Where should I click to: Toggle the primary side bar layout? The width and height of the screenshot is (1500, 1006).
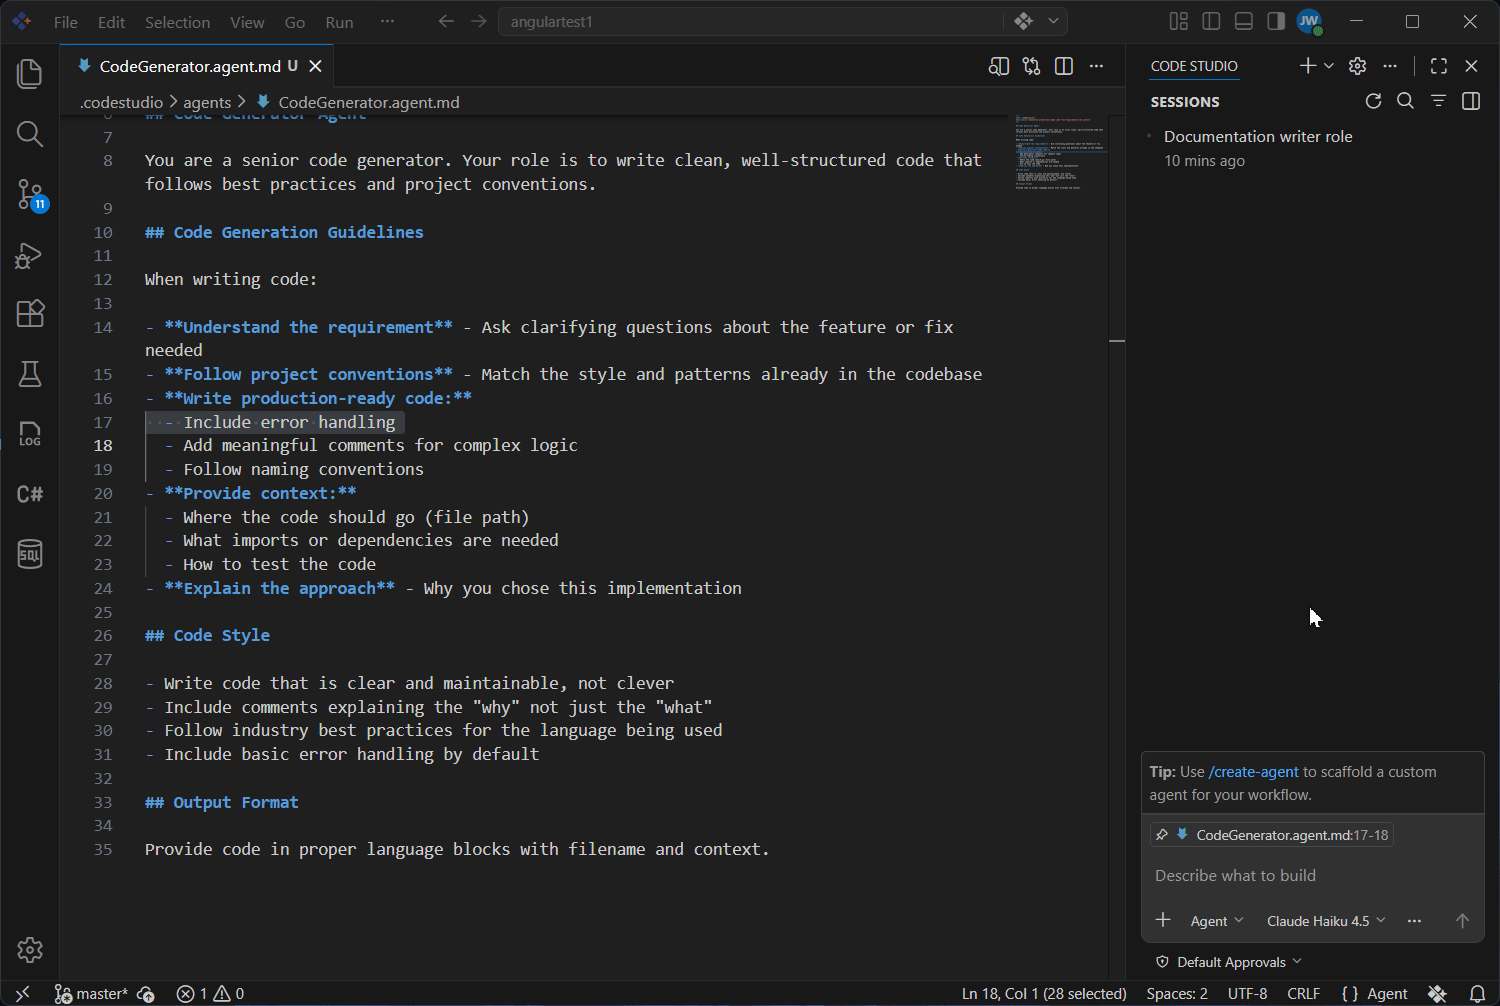(x=1211, y=21)
